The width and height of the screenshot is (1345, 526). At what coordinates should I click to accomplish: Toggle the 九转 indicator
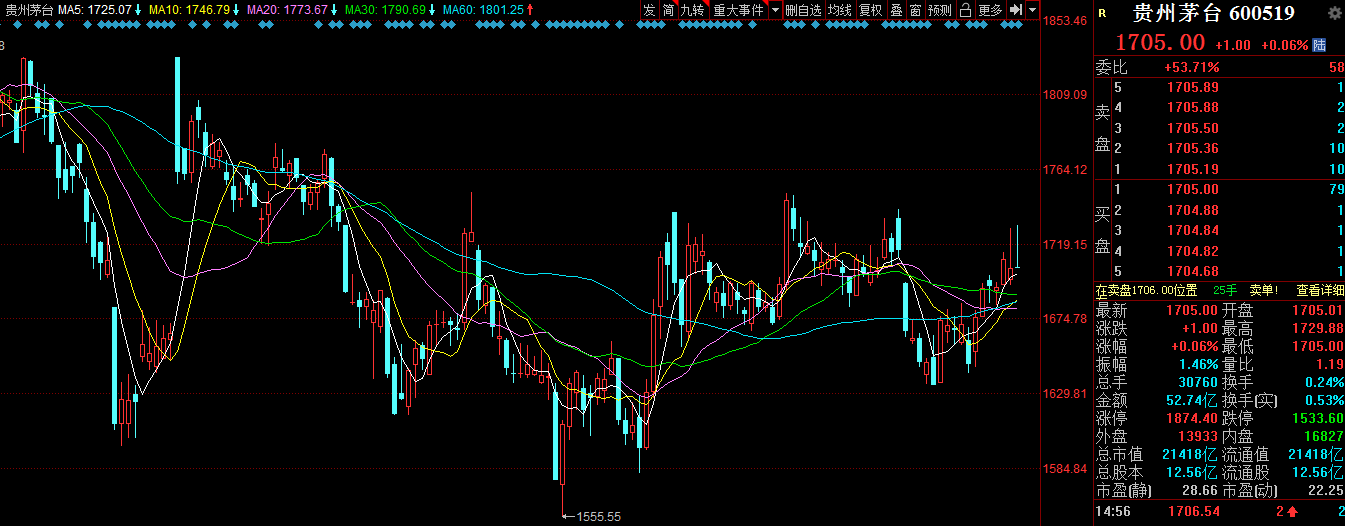click(692, 10)
